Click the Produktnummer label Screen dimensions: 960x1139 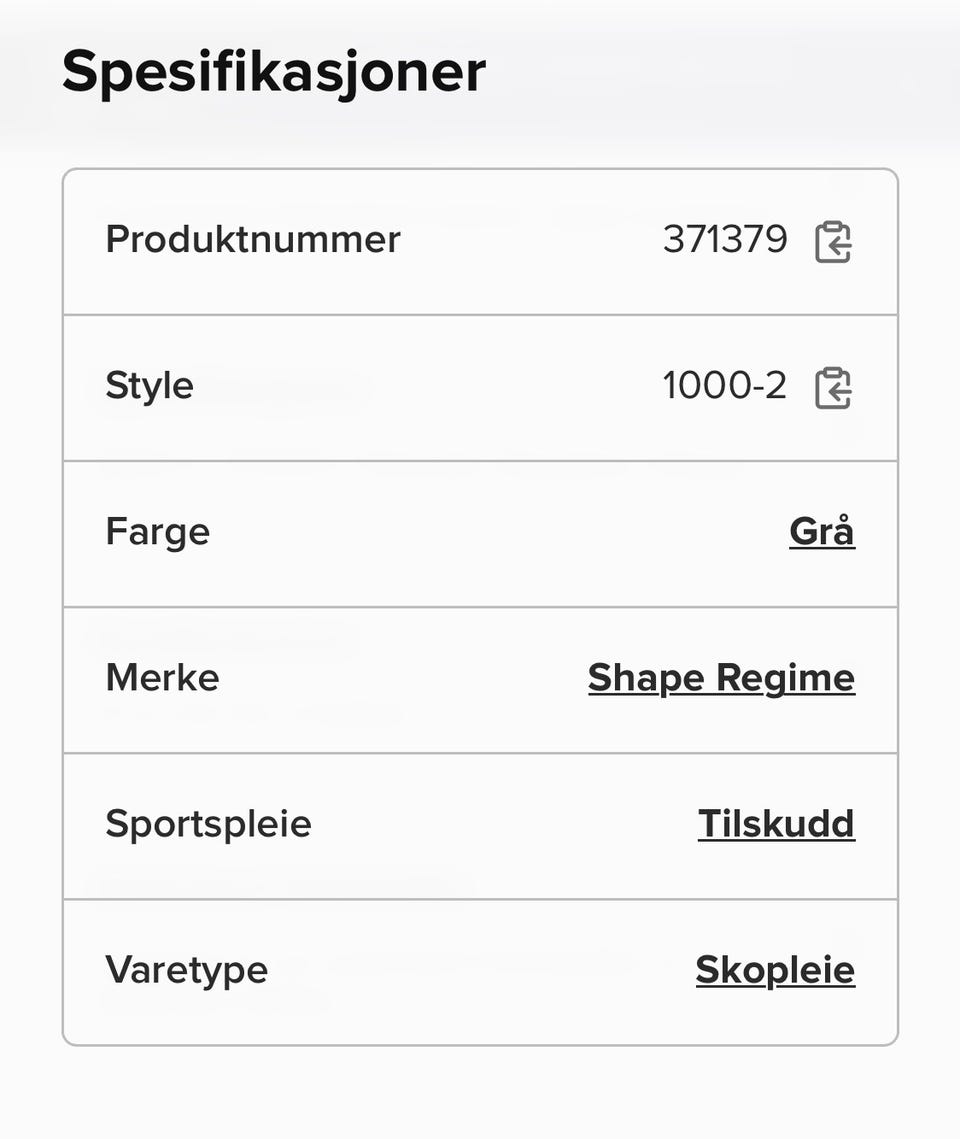pyautogui.click(x=253, y=240)
